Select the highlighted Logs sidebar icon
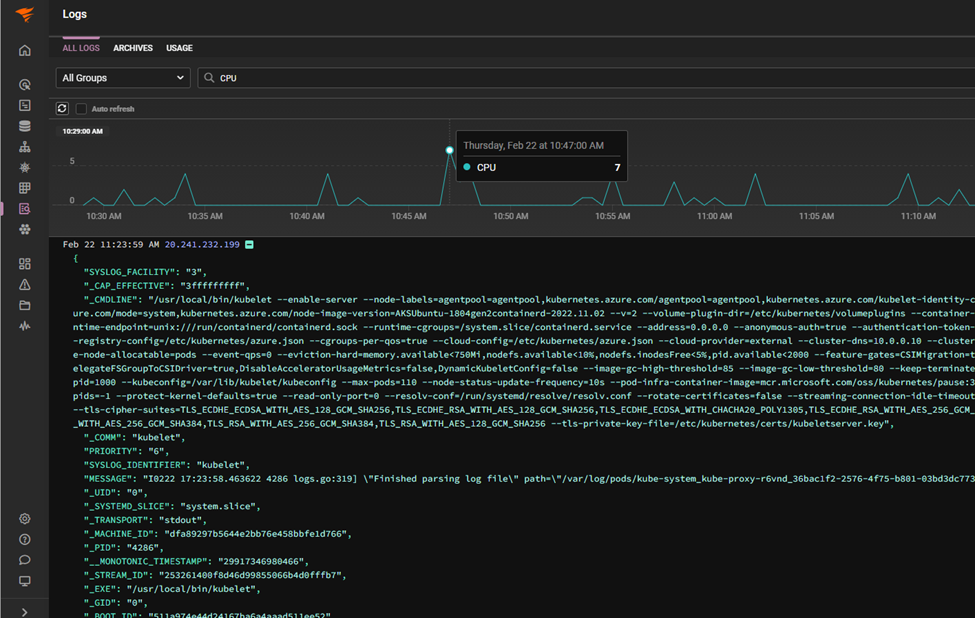The width and height of the screenshot is (975, 618). 25,209
